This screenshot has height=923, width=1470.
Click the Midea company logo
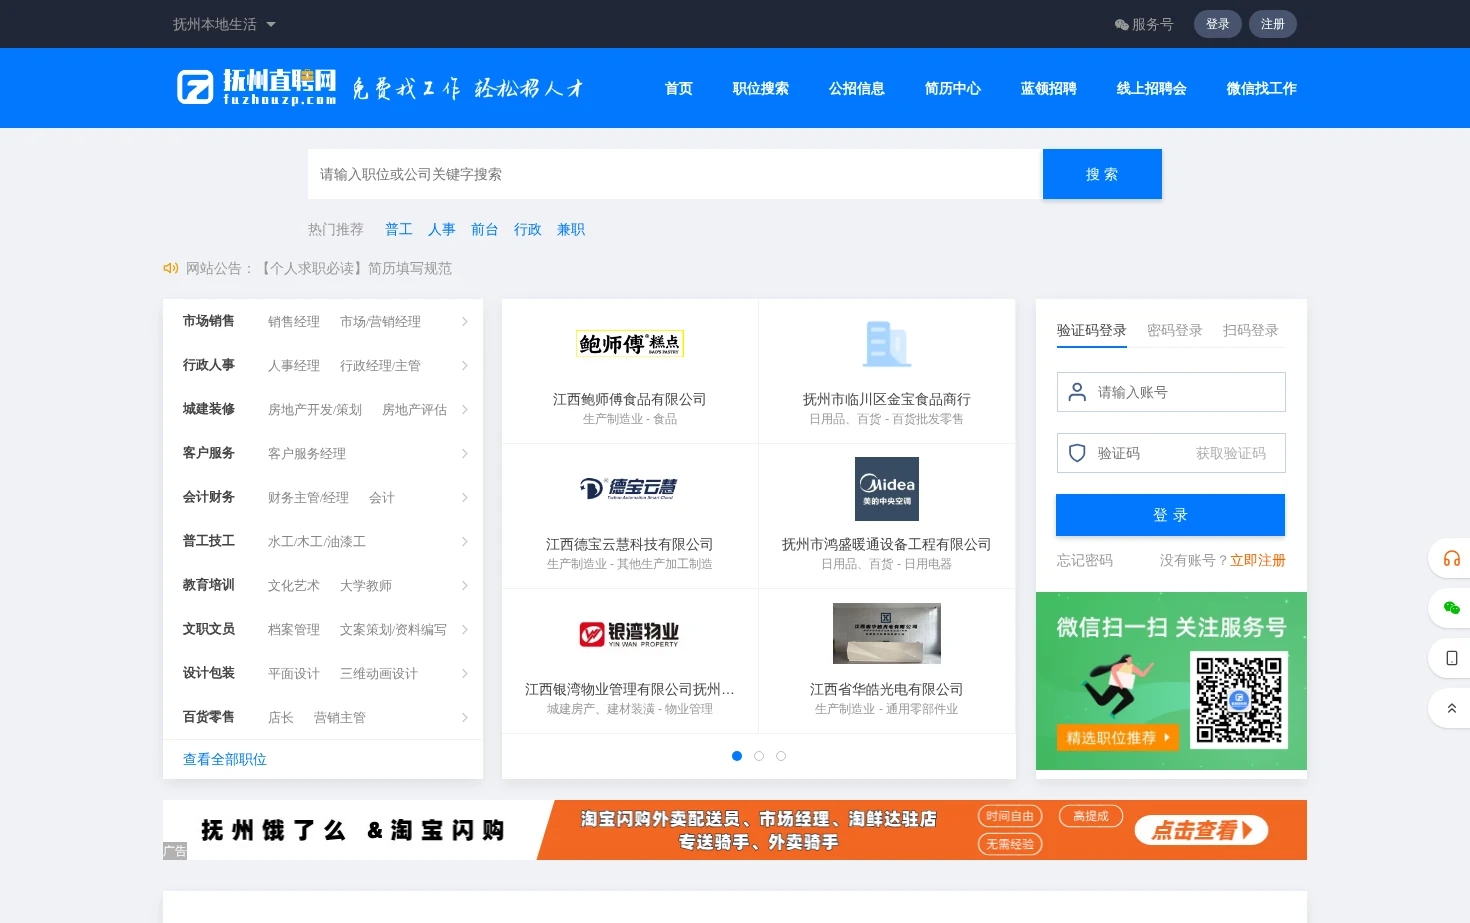click(x=887, y=489)
